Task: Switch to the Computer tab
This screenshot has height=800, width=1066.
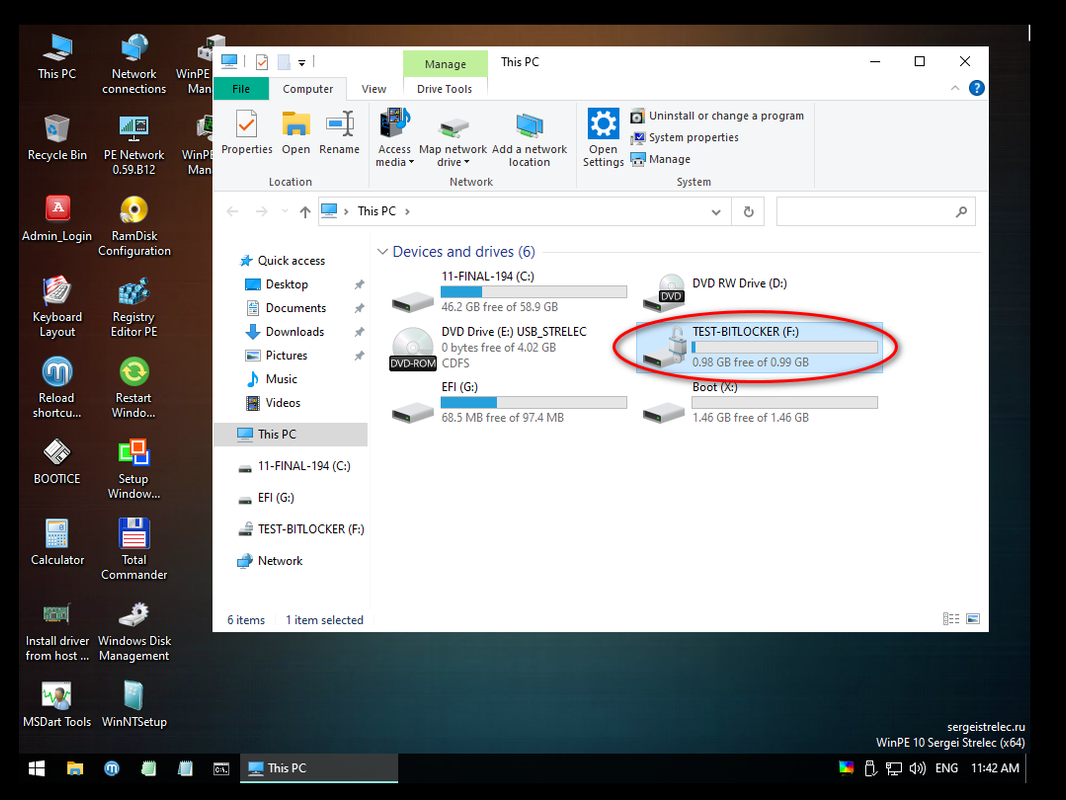Action: pos(307,89)
